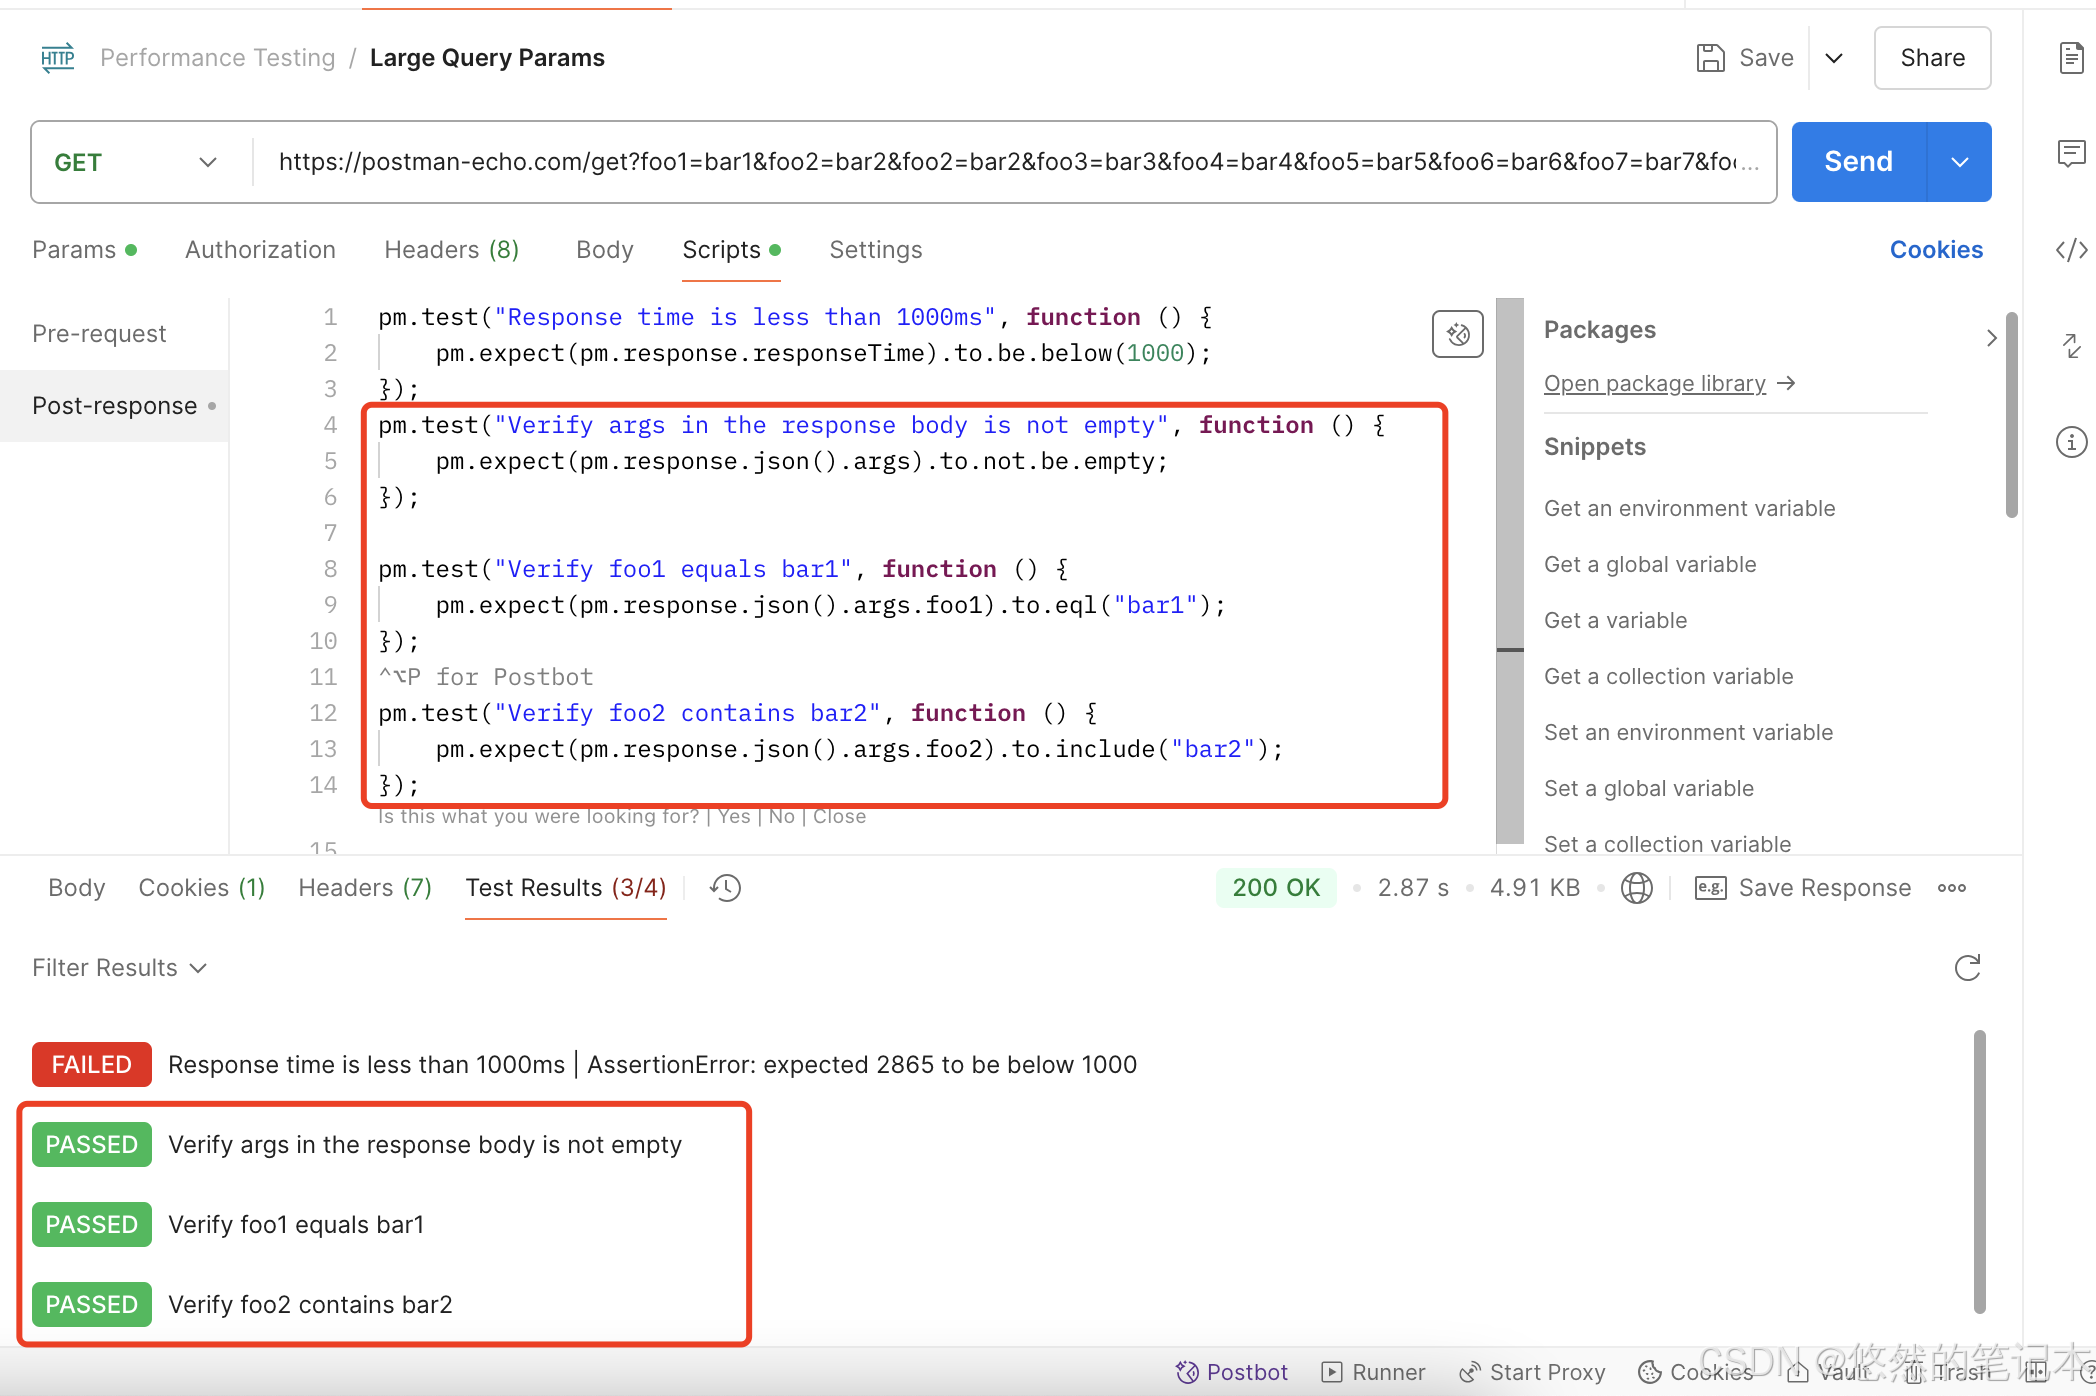Switch to the Headers (8) request tab
The width and height of the screenshot is (2096, 1396).
pos(451,250)
